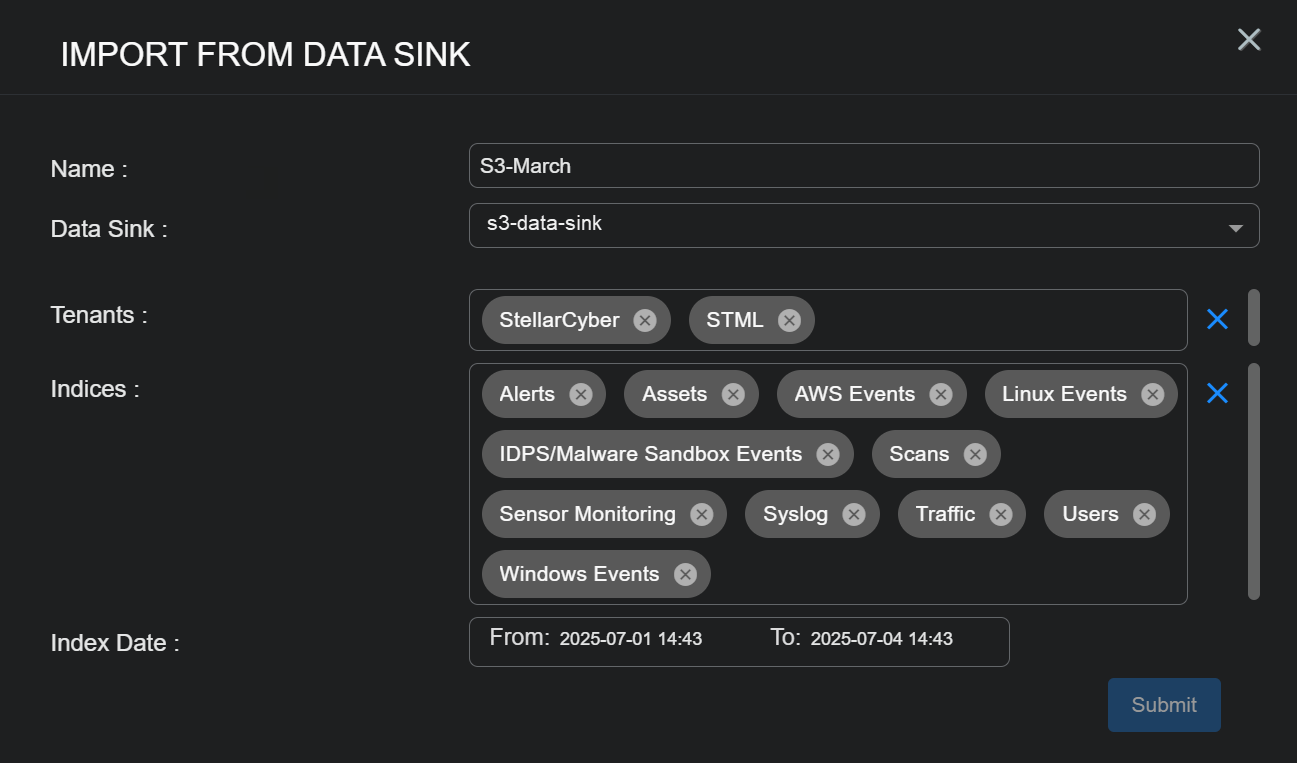Remove the AWS Events index chip
This screenshot has height=763, width=1297.
941,394
